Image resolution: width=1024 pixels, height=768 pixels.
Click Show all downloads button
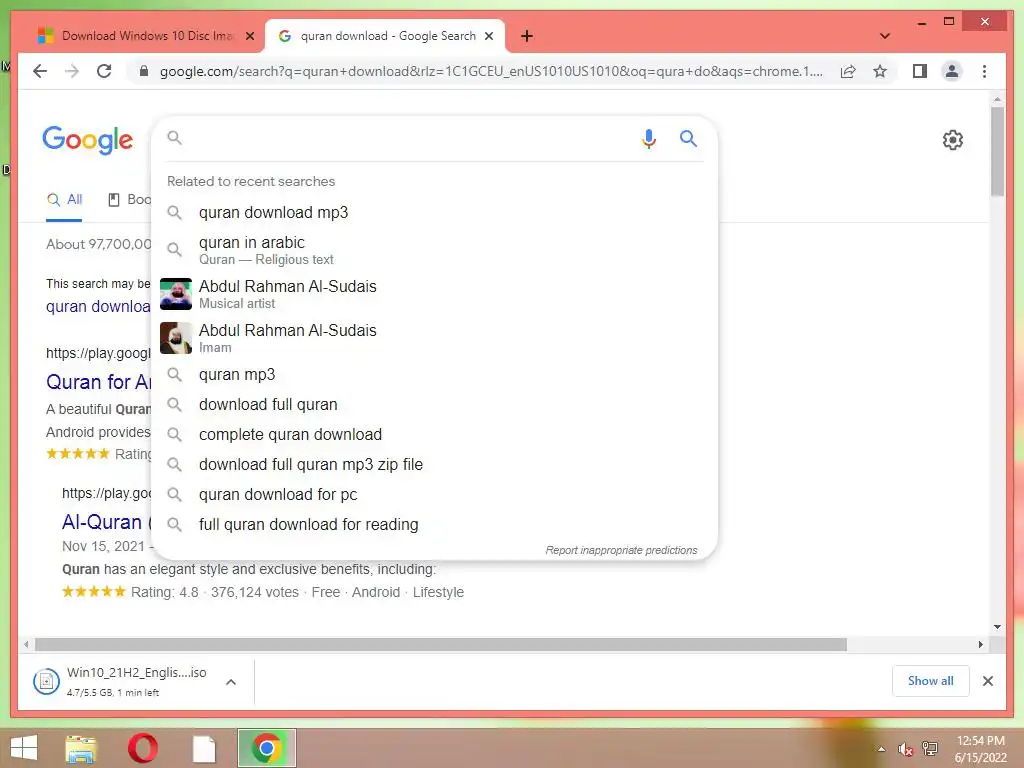(930, 681)
